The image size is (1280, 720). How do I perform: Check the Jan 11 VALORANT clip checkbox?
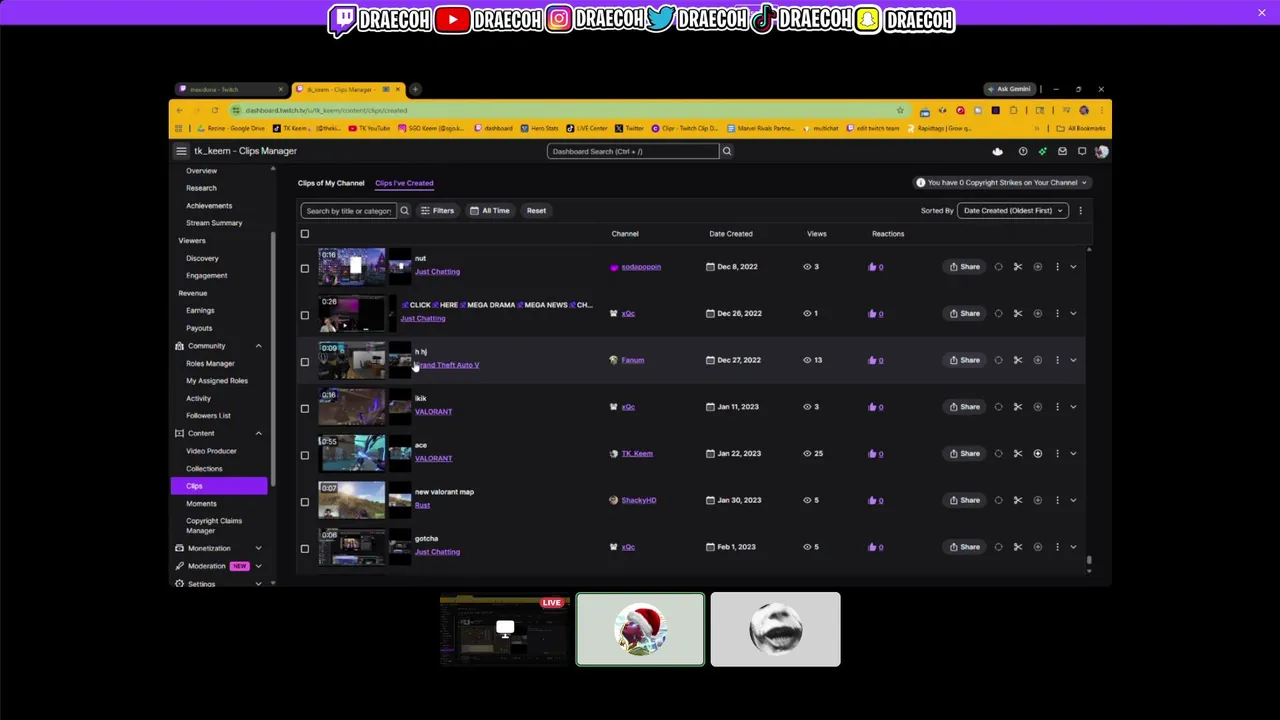305,408
